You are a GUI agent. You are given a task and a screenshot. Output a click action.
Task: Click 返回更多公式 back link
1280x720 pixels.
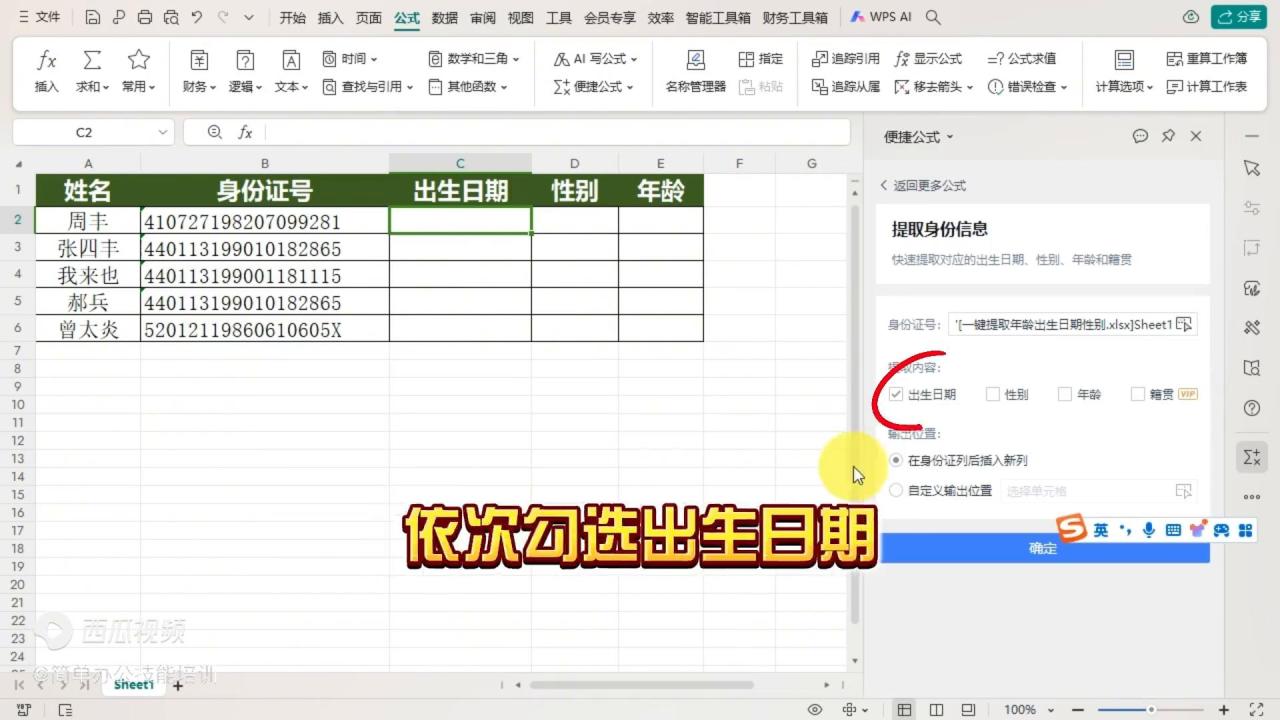tap(923, 185)
